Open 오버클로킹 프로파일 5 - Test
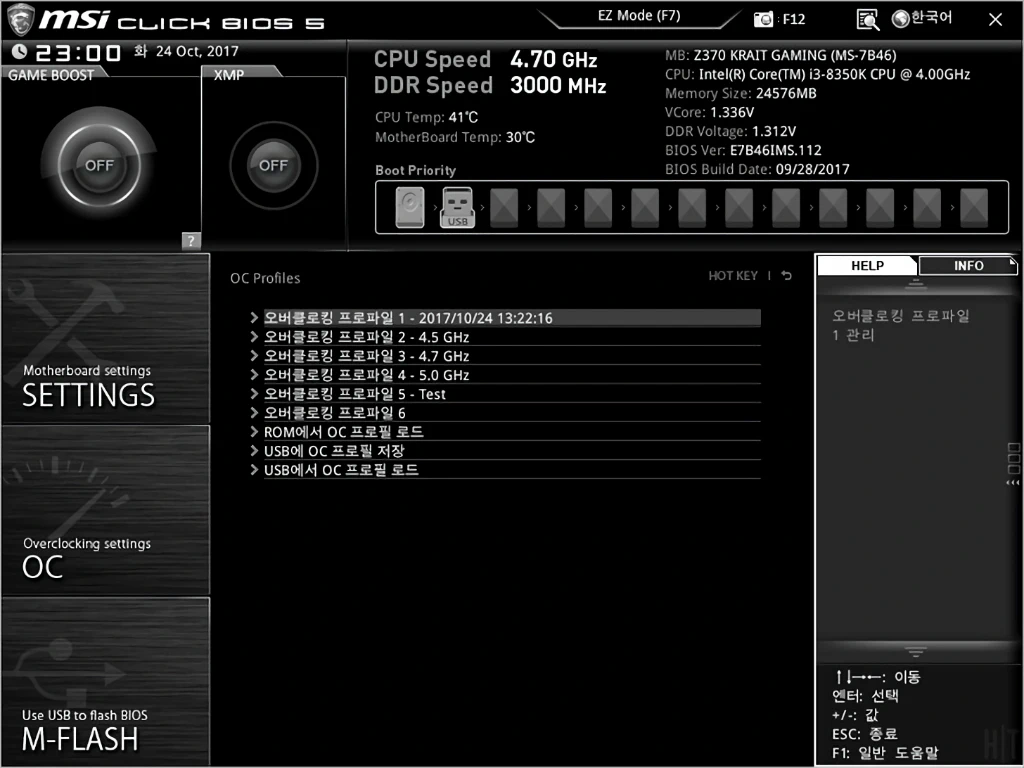Screen dimensions: 1024x768 pos(512,394)
